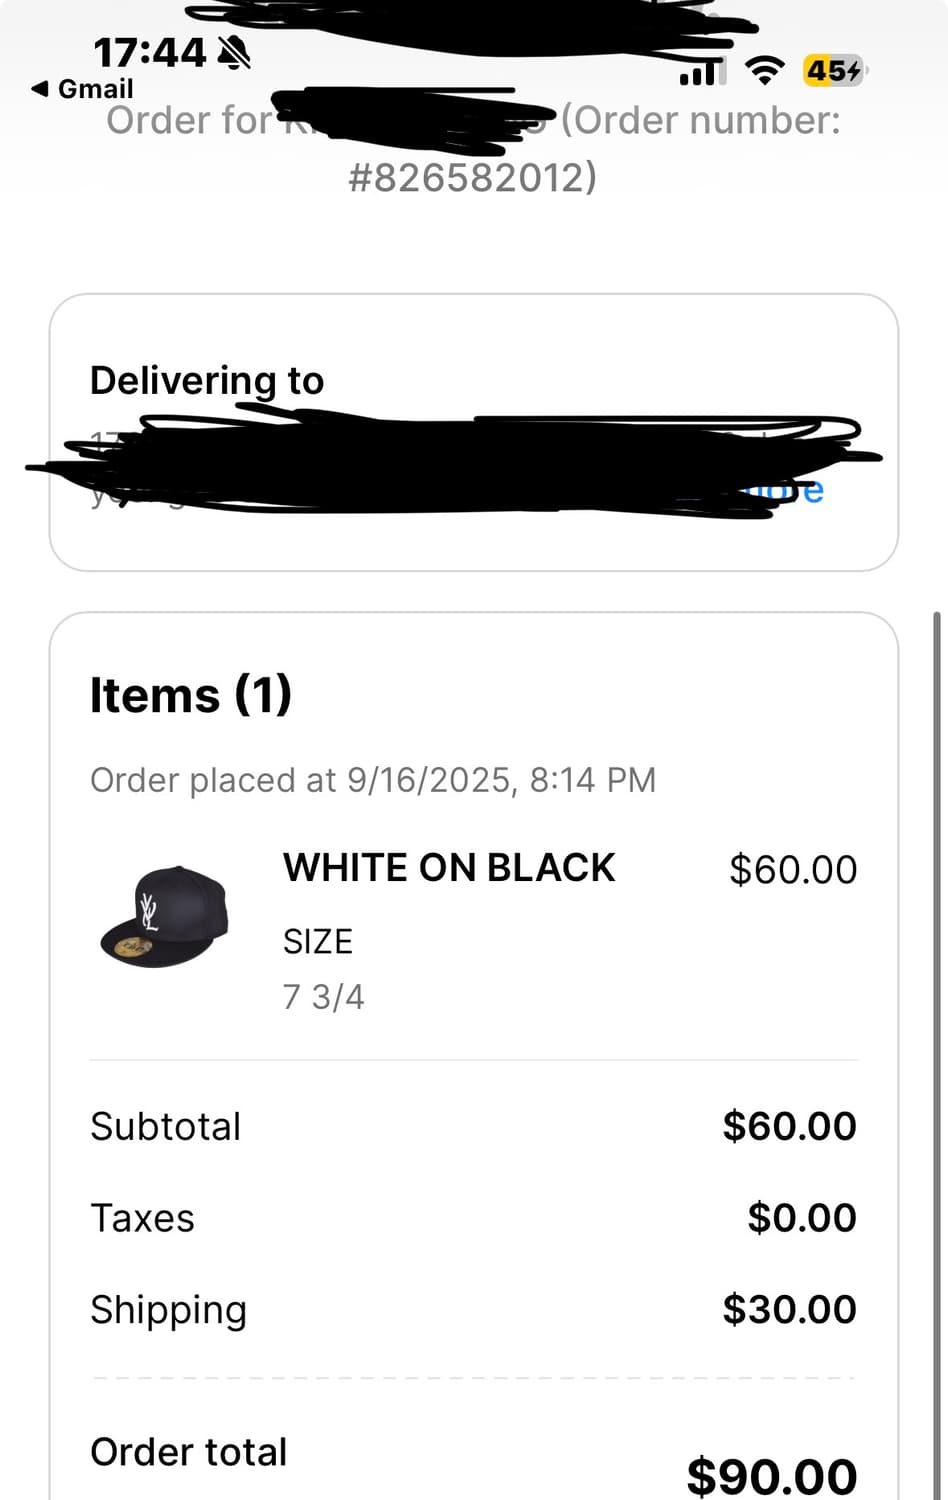This screenshot has width=948, height=1500.
Task: Click the order number #826582012
Action: tap(472, 177)
